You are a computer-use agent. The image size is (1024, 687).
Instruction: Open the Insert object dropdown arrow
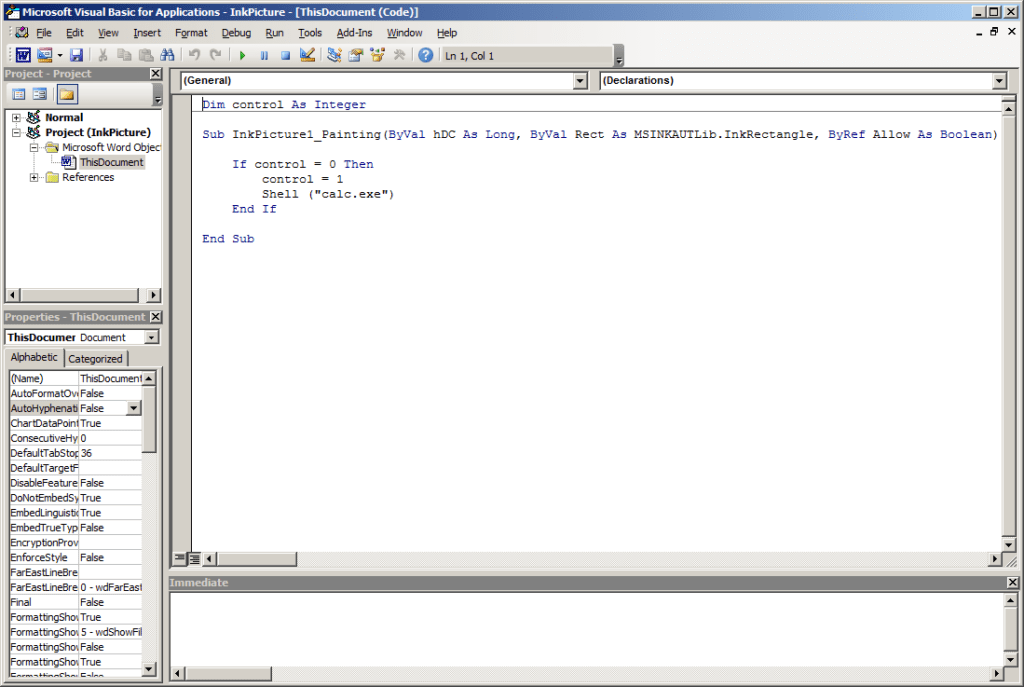pyautogui.click(x=59, y=56)
